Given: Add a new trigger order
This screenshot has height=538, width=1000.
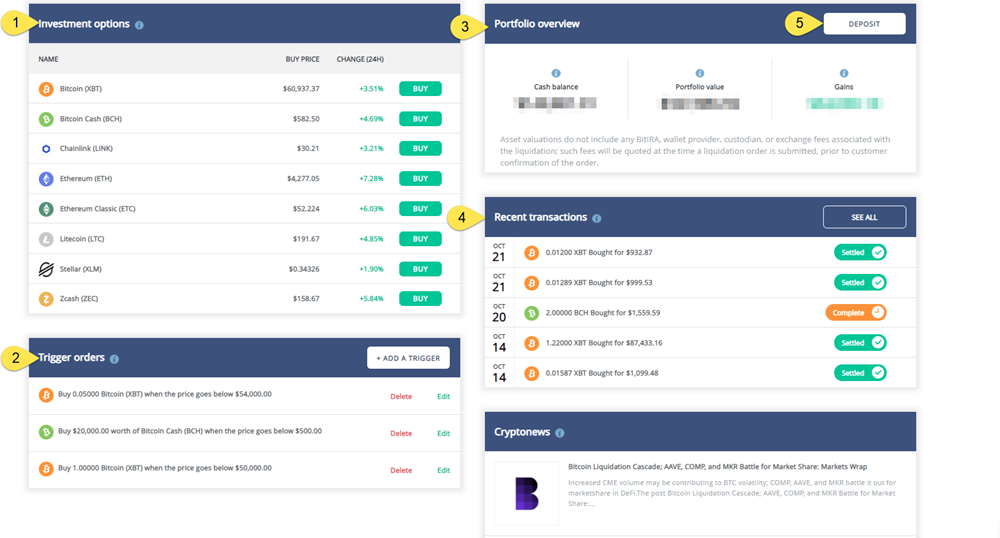Looking at the screenshot, I should (x=408, y=358).
